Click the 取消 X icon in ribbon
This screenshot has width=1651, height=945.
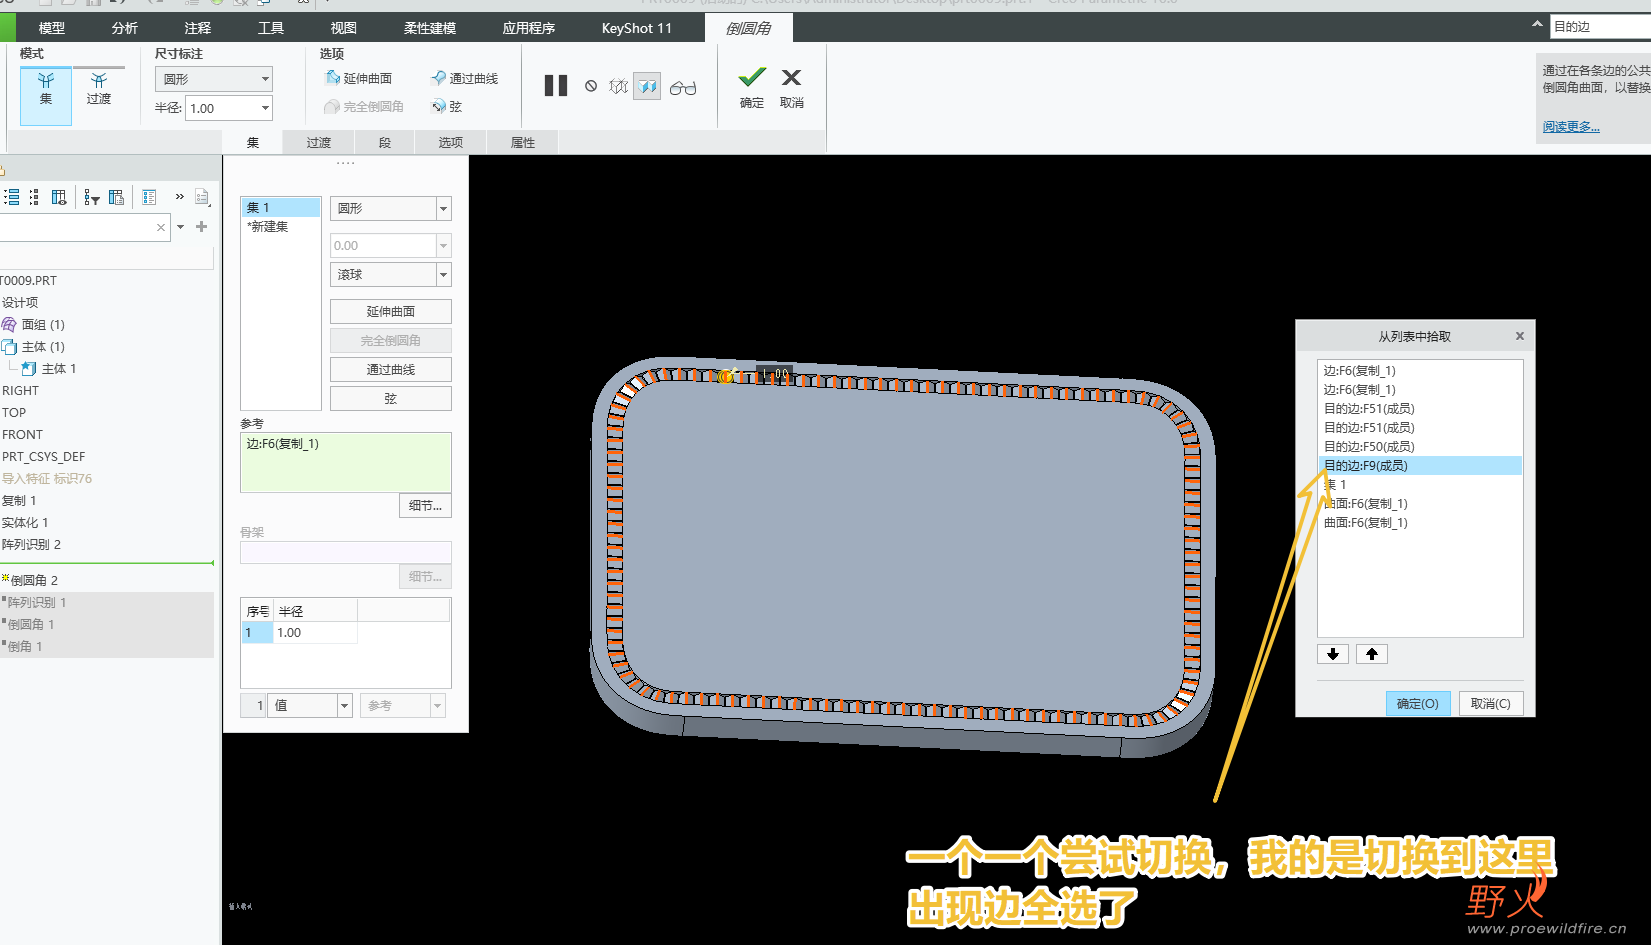pyautogui.click(x=791, y=78)
